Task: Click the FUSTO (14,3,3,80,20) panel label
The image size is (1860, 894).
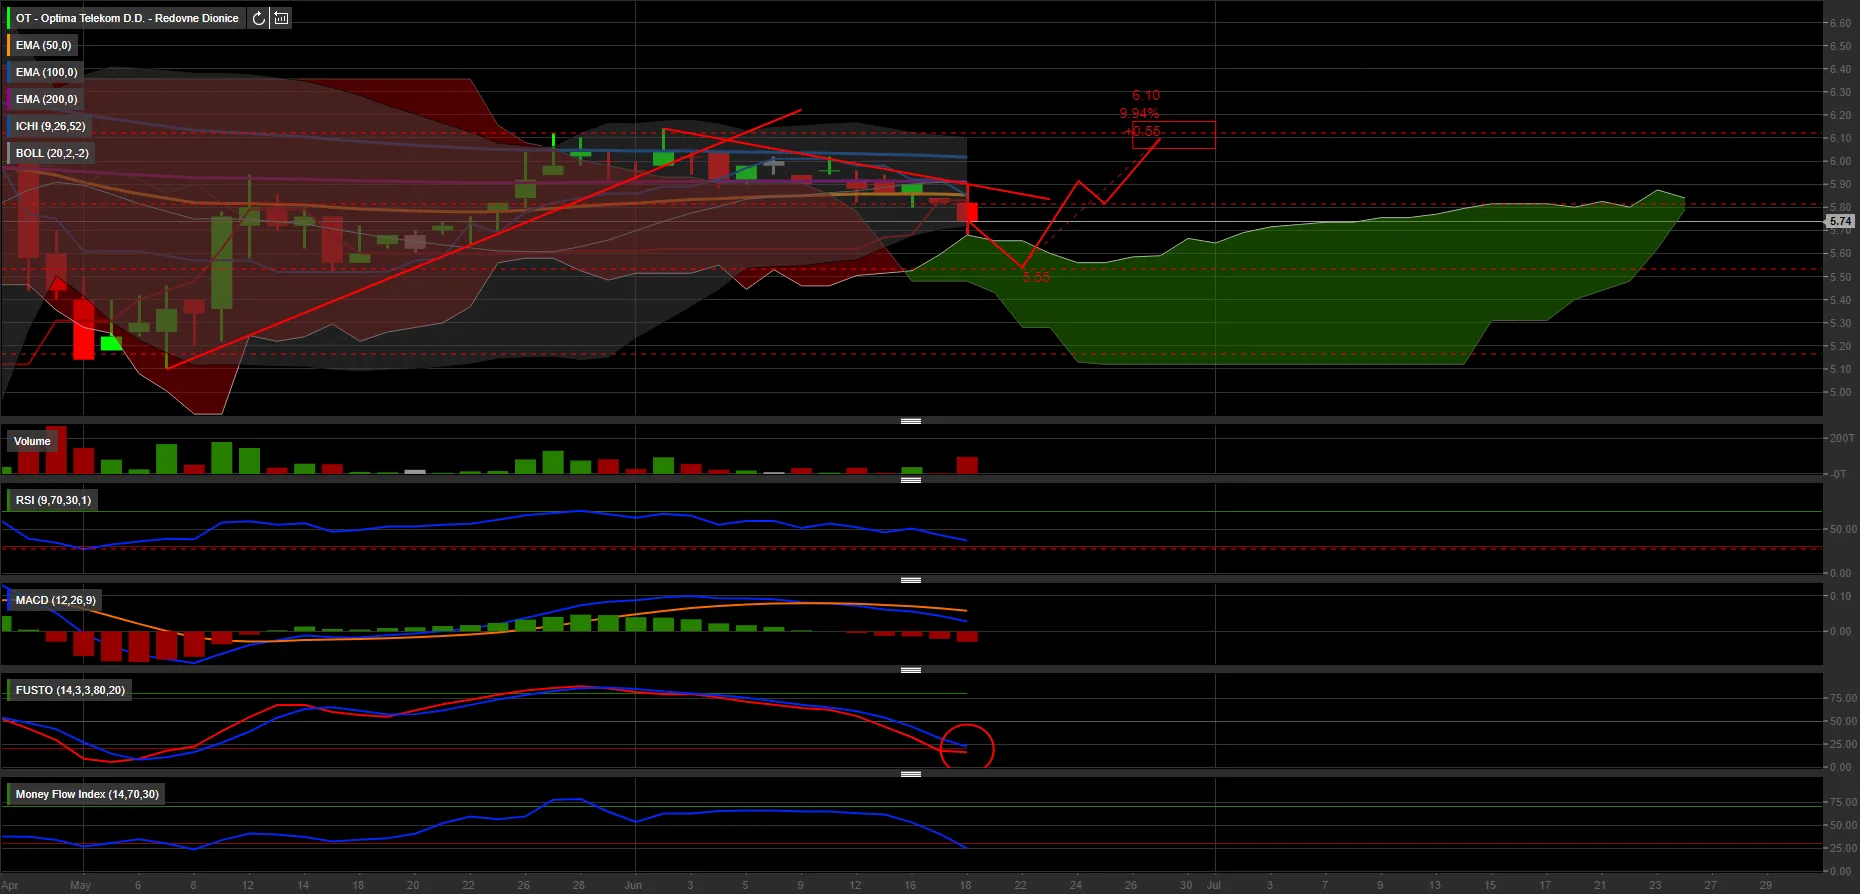Action: pyautogui.click(x=70, y=690)
